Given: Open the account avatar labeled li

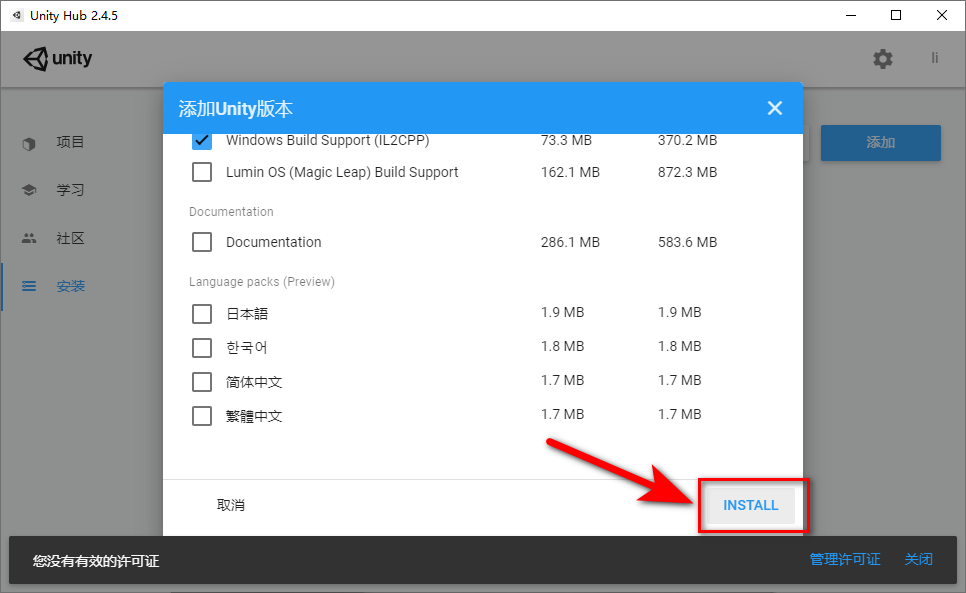Looking at the screenshot, I should point(935,58).
